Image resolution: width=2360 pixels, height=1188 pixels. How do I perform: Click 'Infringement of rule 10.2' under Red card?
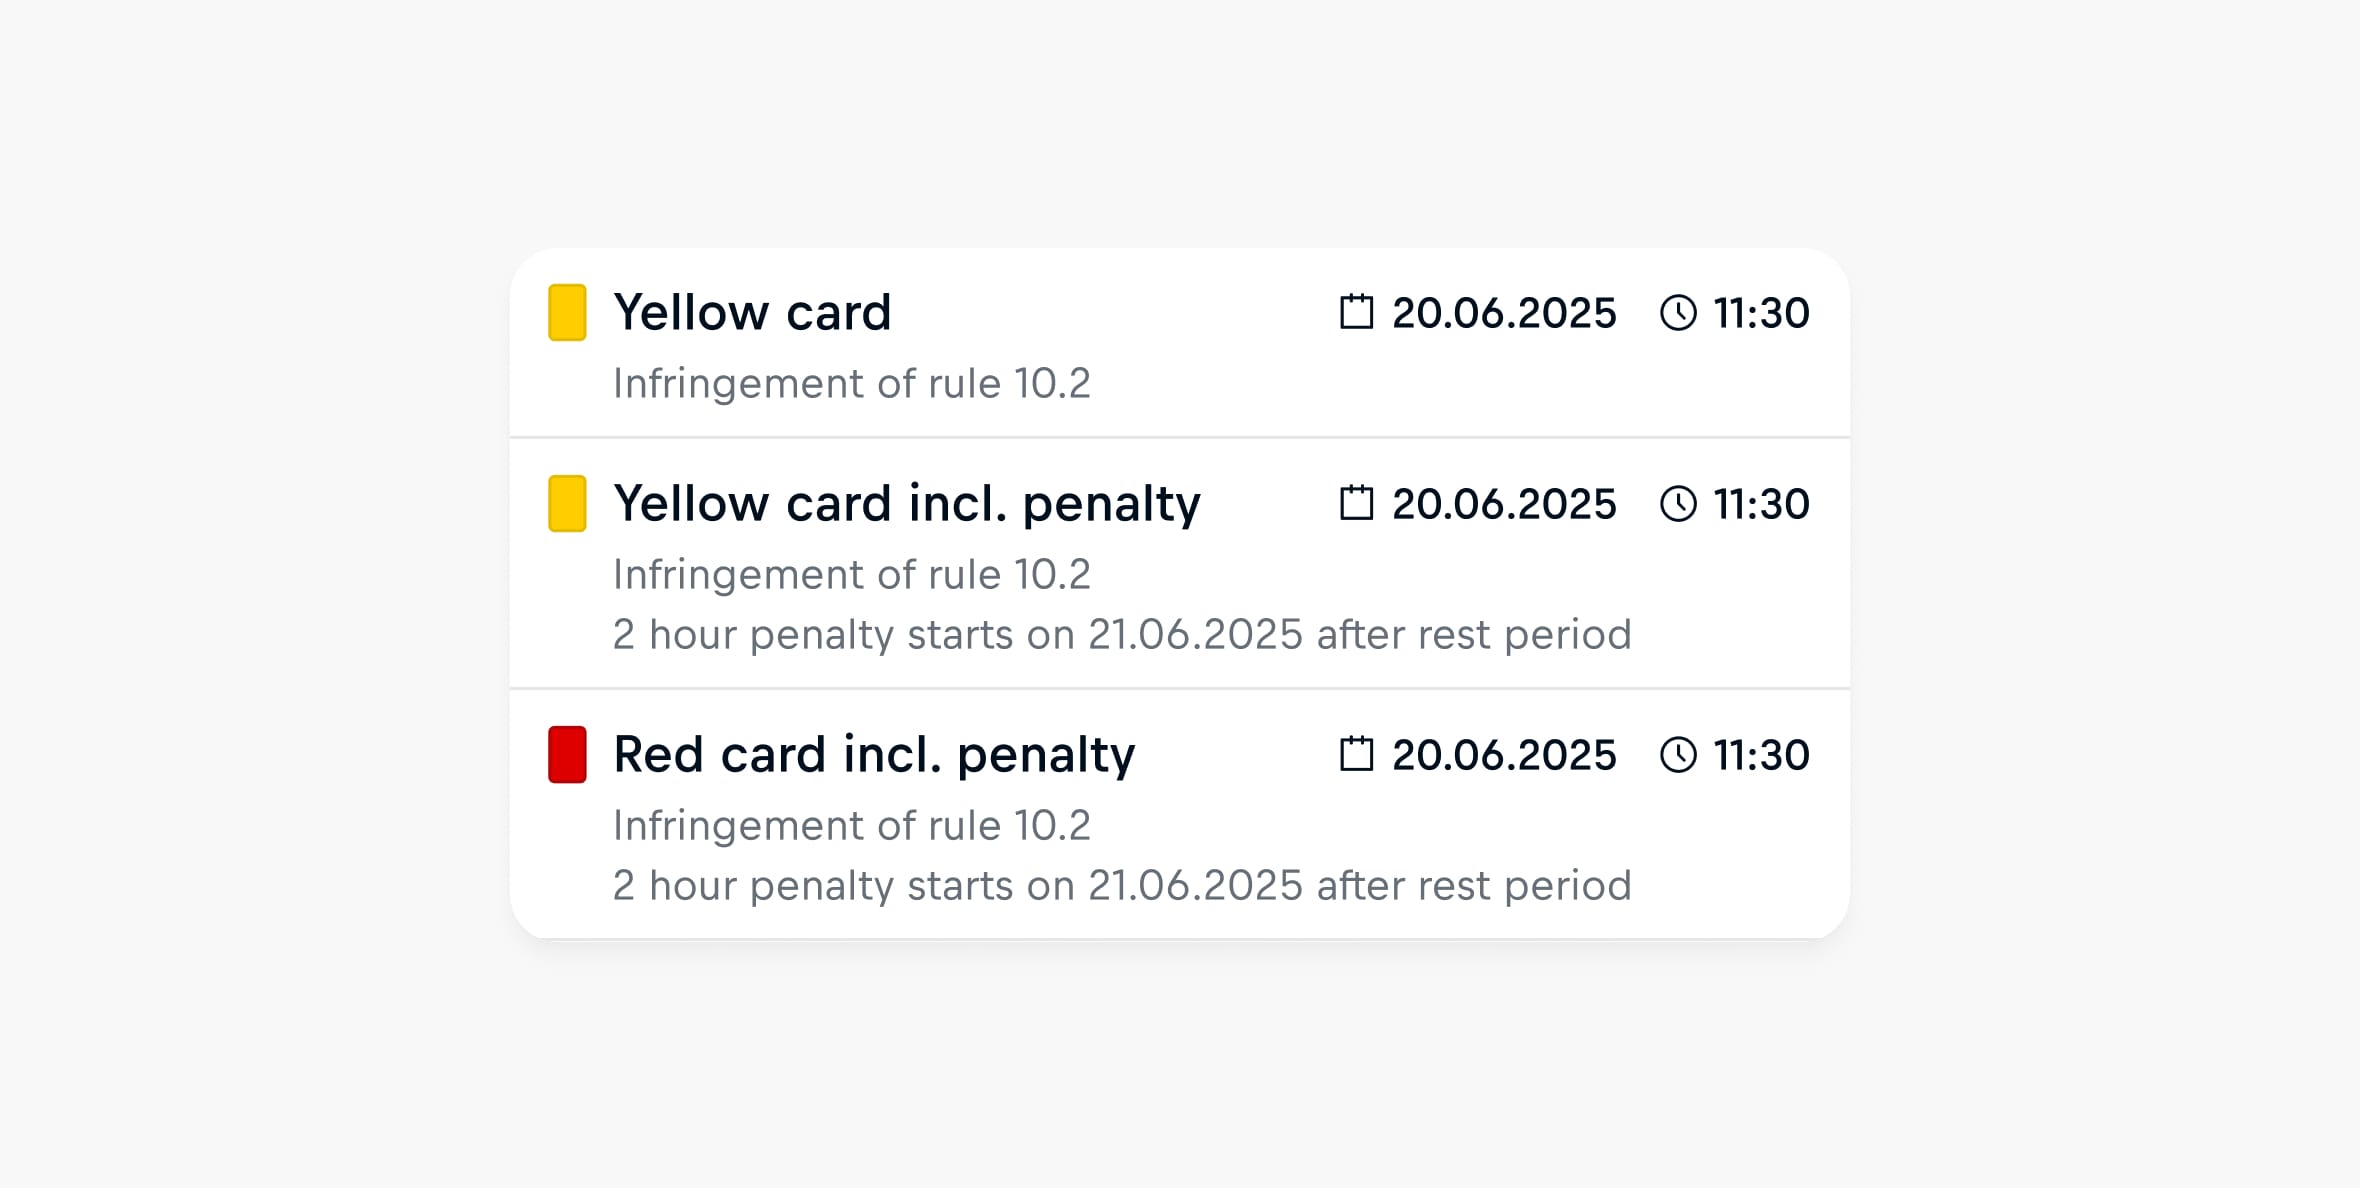coord(851,826)
